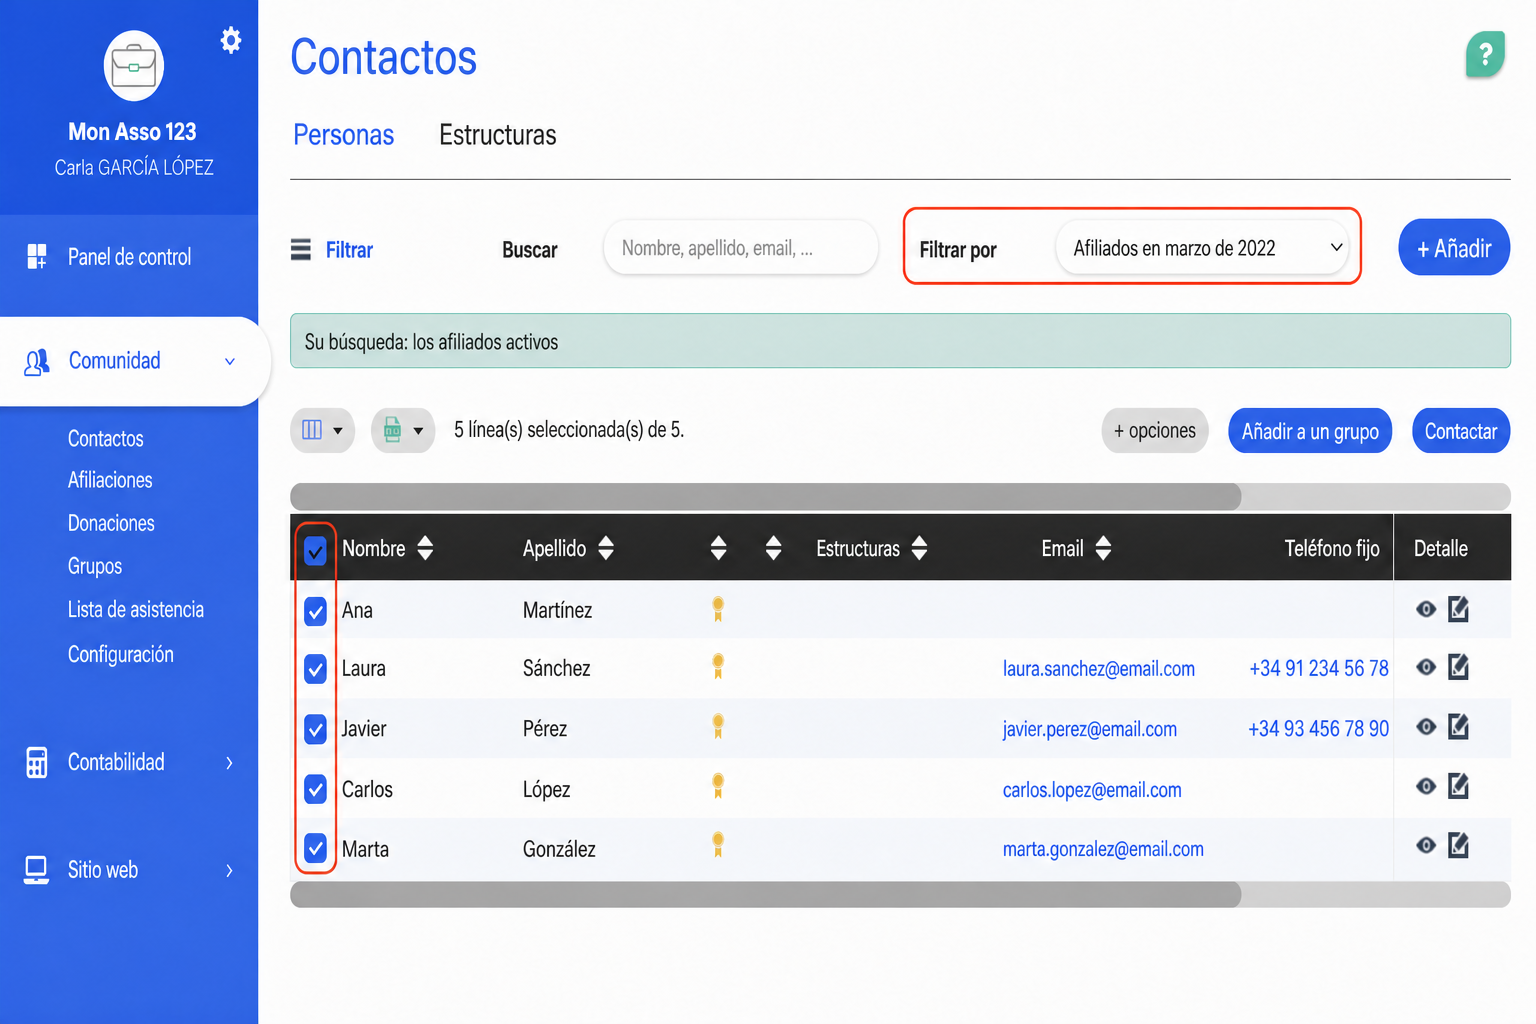The width and height of the screenshot is (1536, 1024).
Task: Edit Javier Pérez with pencil icon
Action: pyautogui.click(x=1459, y=727)
